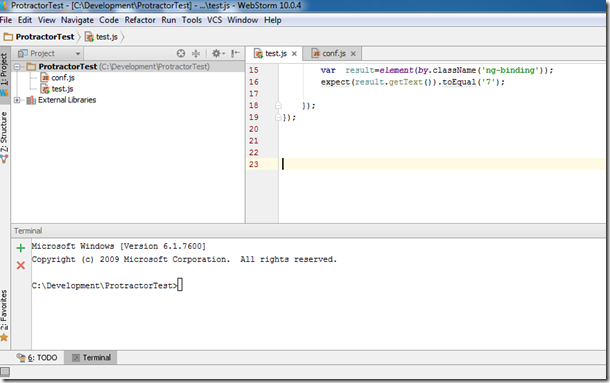Open the Project view dropdown
The width and height of the screenshot is (610, 383).
pos(50,53)
